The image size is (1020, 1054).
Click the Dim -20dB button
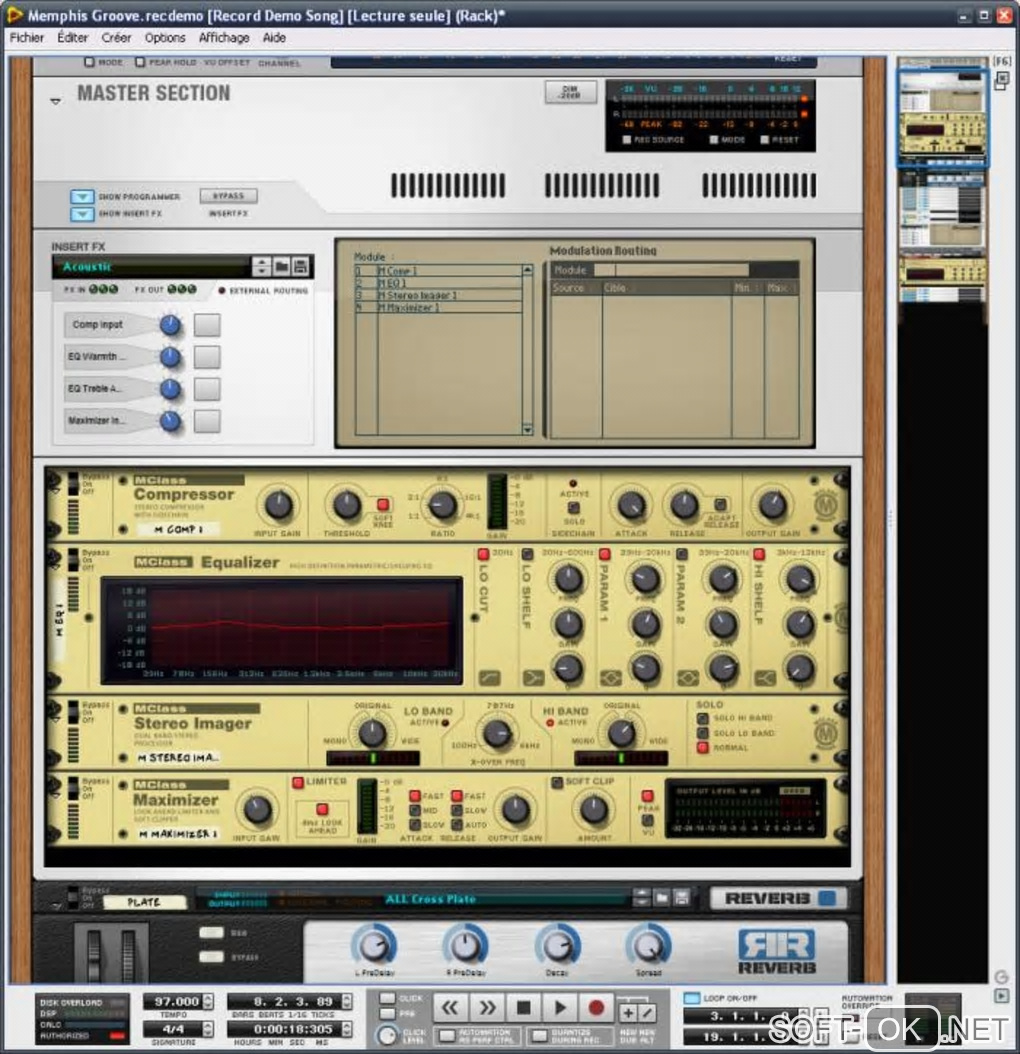(x=570, y=92)
